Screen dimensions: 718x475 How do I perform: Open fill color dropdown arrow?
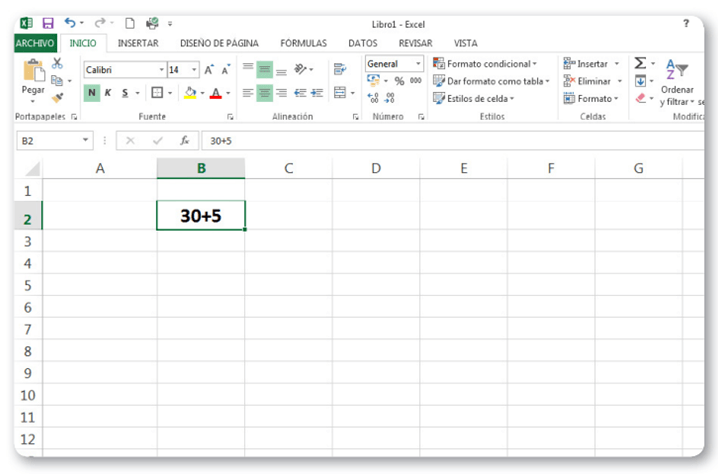click(202, 93)
